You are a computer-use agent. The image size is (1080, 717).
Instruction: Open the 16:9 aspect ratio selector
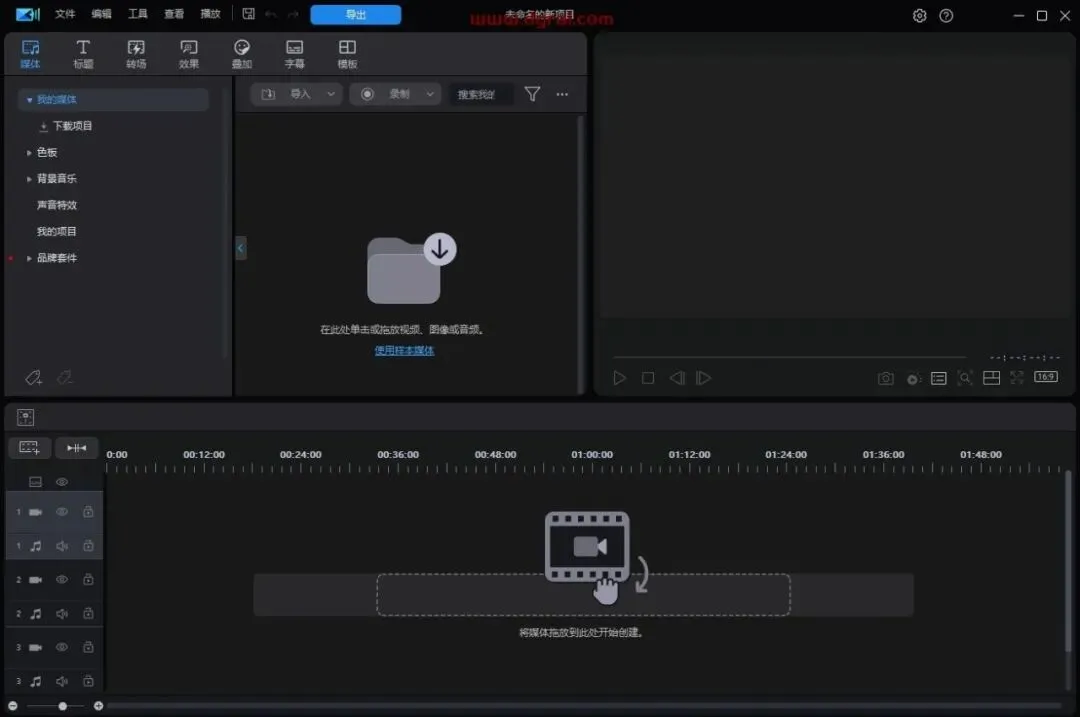pyautogui.click(x=1046, y=377)
